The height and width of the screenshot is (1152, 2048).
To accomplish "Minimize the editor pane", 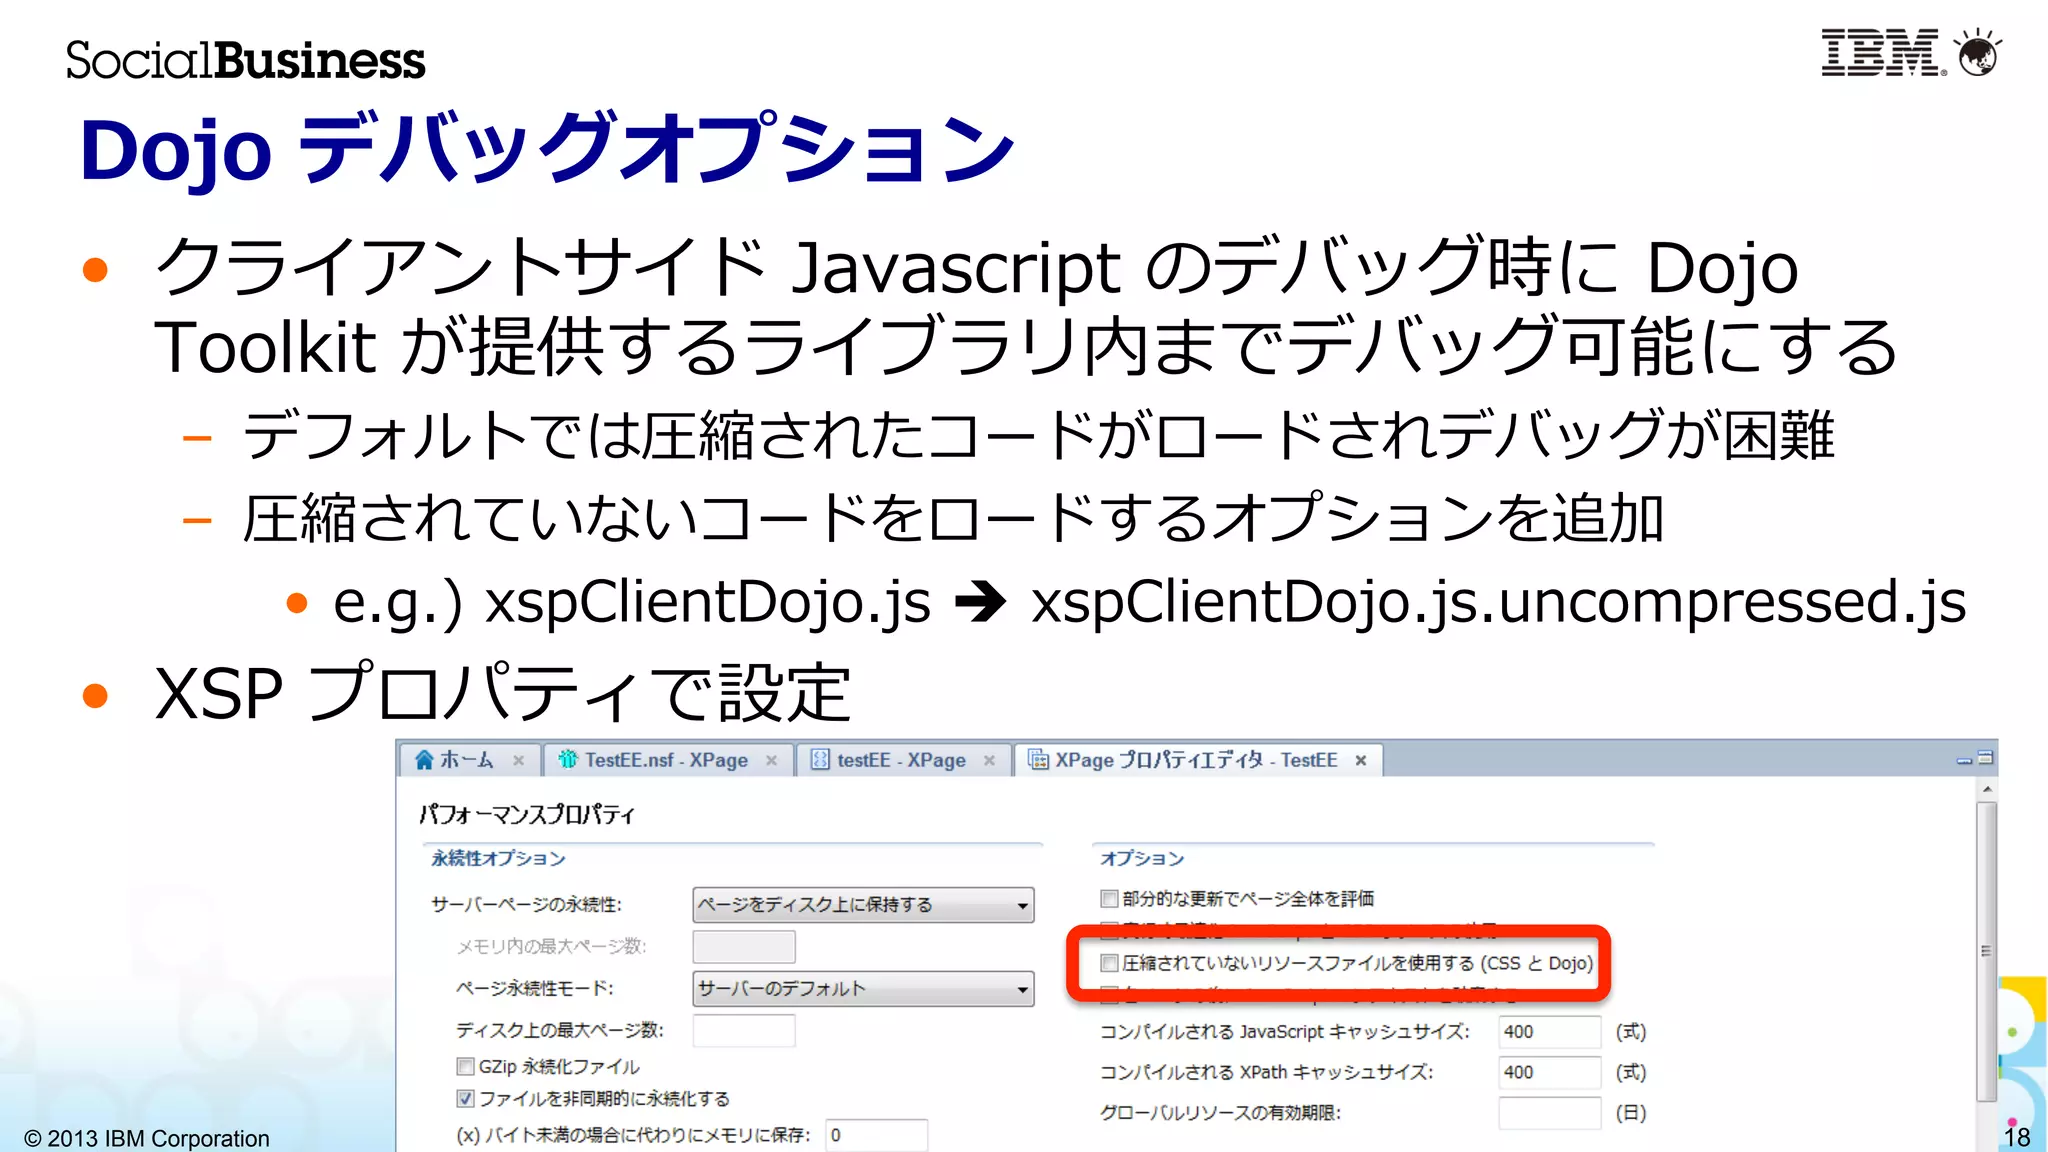I will pyautogui.click(x=1964, y=761).
